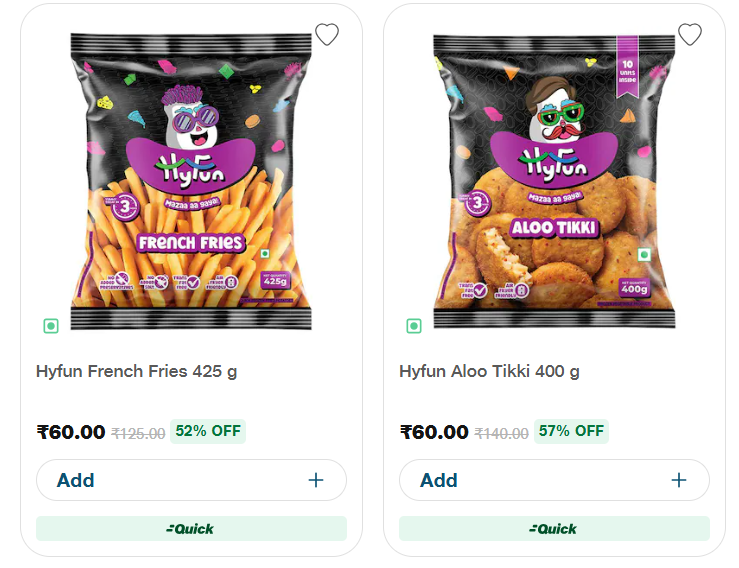Image resolution: width=739 pixels, height=568 pixels.
Task: Click plus icon on French Fries Add button
Action: (x=316, y=480)
